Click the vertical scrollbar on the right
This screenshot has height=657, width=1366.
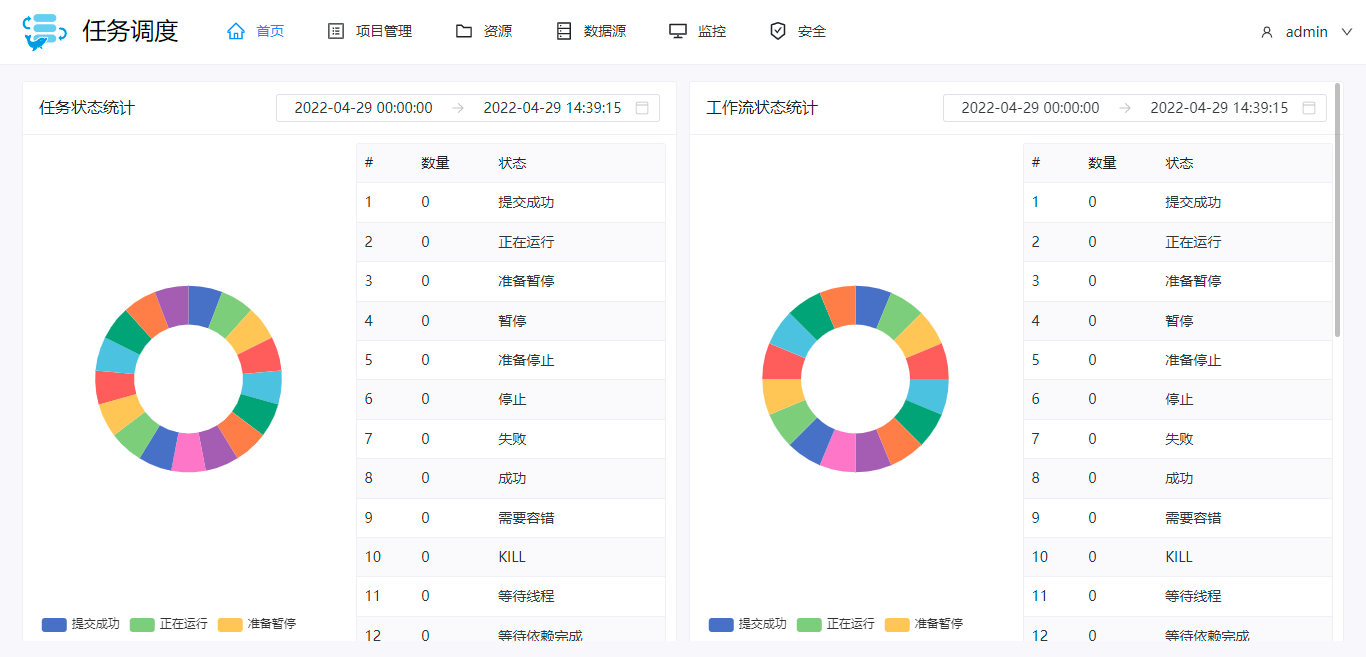point(1338,210)
